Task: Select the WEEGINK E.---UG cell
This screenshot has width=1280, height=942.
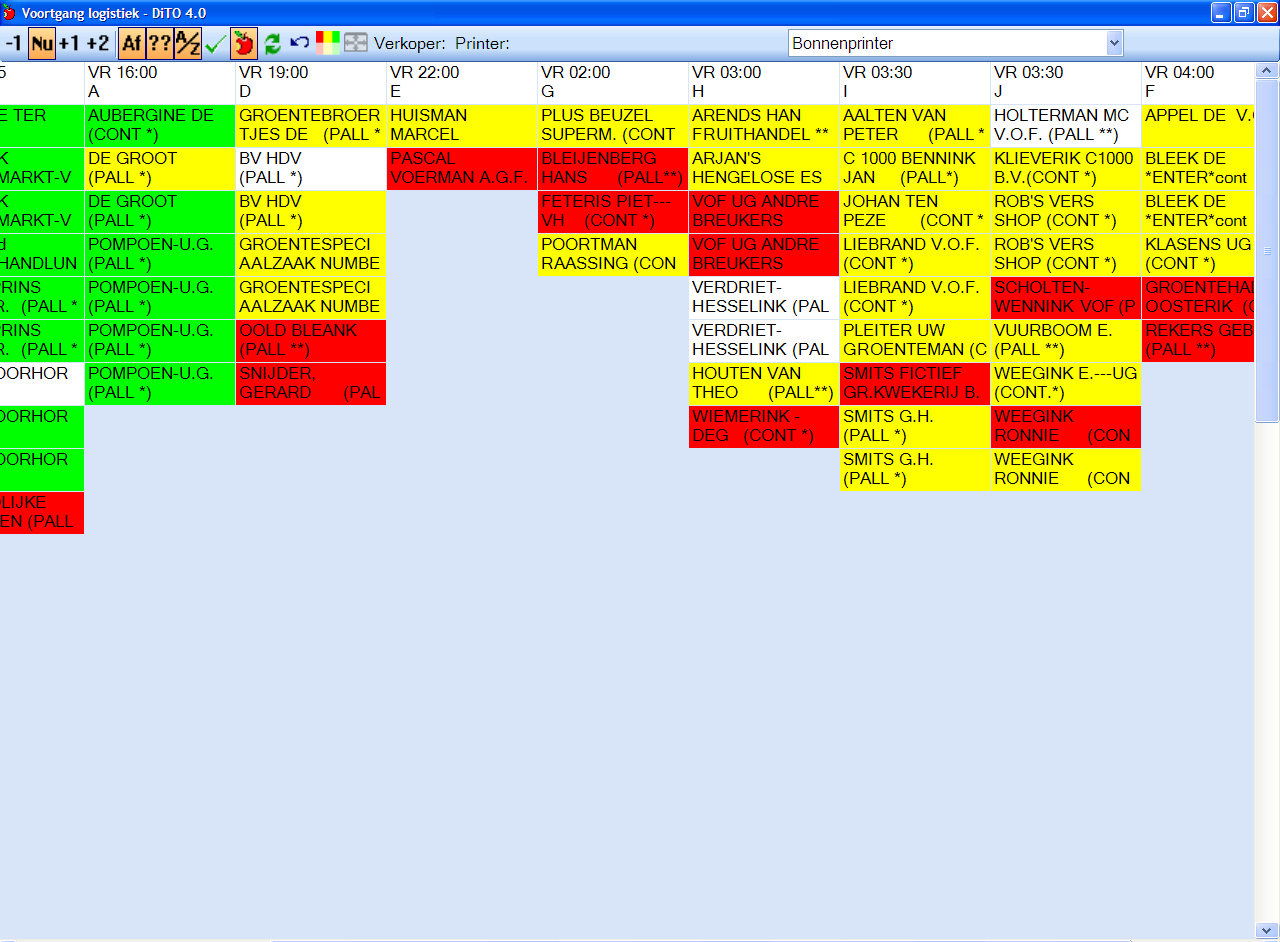Action: pyautogui.click(x=1066, y=383)
